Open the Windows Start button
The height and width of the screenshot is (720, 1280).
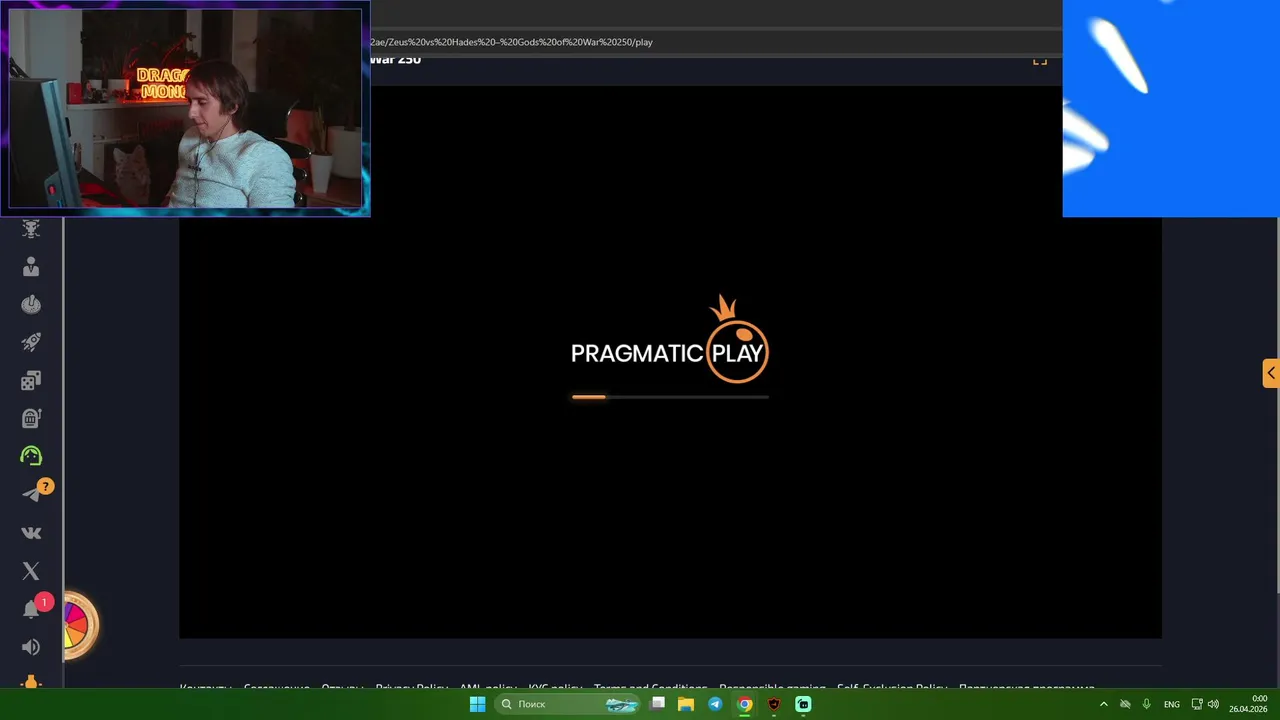[x=478, y=704]
